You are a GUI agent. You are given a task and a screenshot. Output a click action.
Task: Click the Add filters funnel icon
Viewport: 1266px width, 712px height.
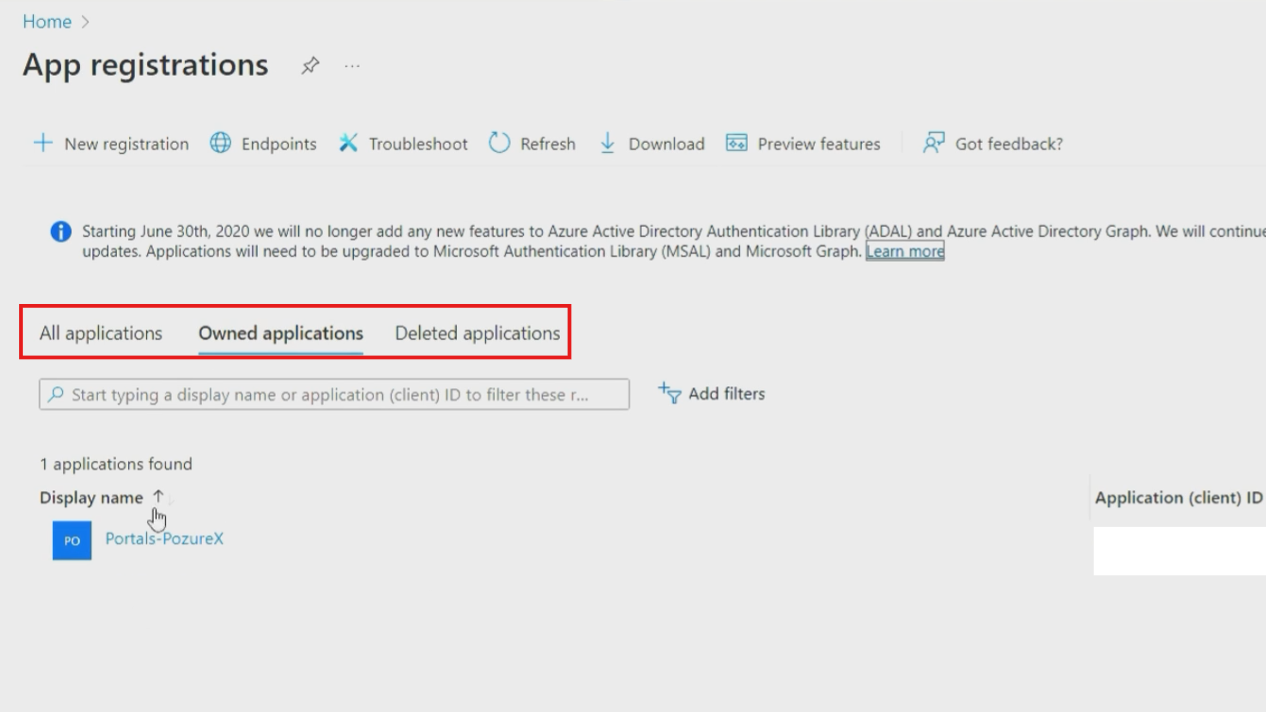pyautogui.click(x=670, y=393)
